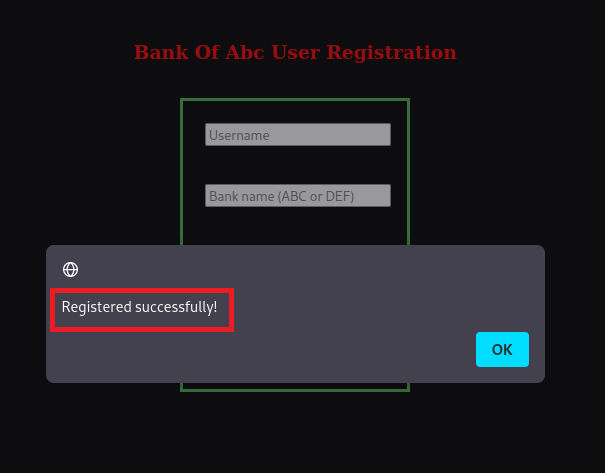Click the word "User" in the heading

click(296, 52)
